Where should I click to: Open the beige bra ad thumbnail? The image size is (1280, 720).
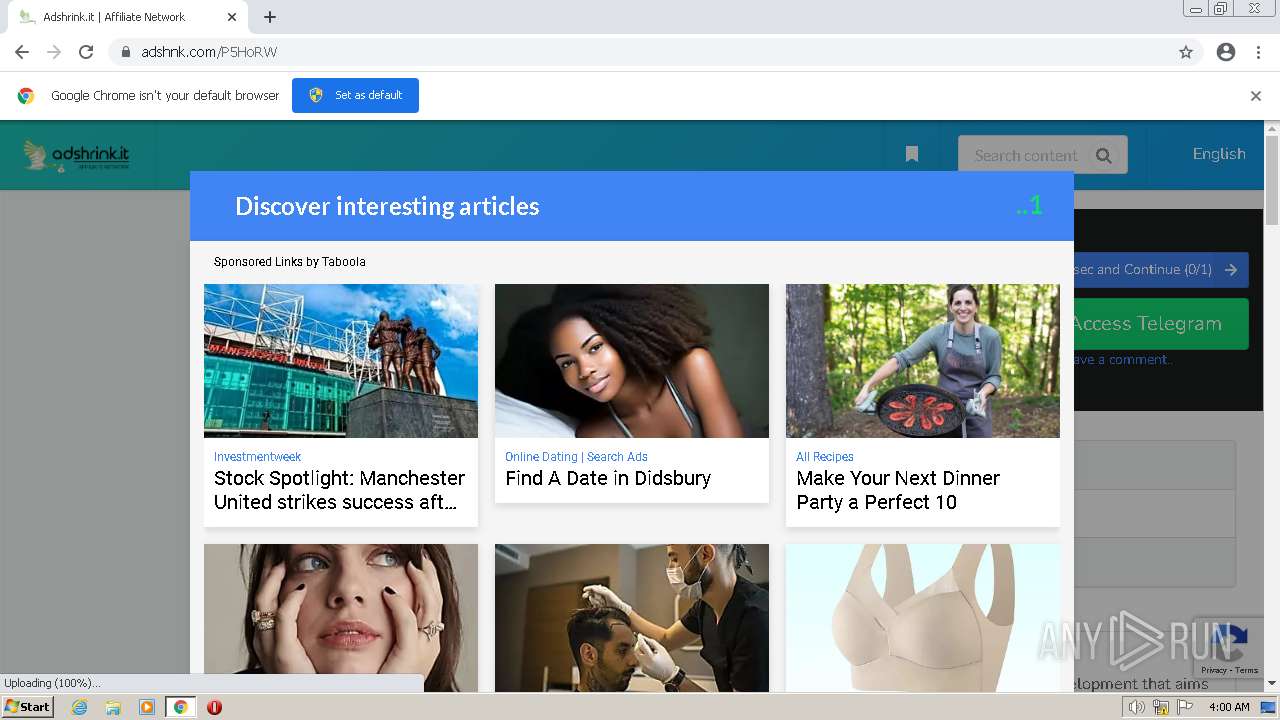pyautogui.click(x=923, y=618)
